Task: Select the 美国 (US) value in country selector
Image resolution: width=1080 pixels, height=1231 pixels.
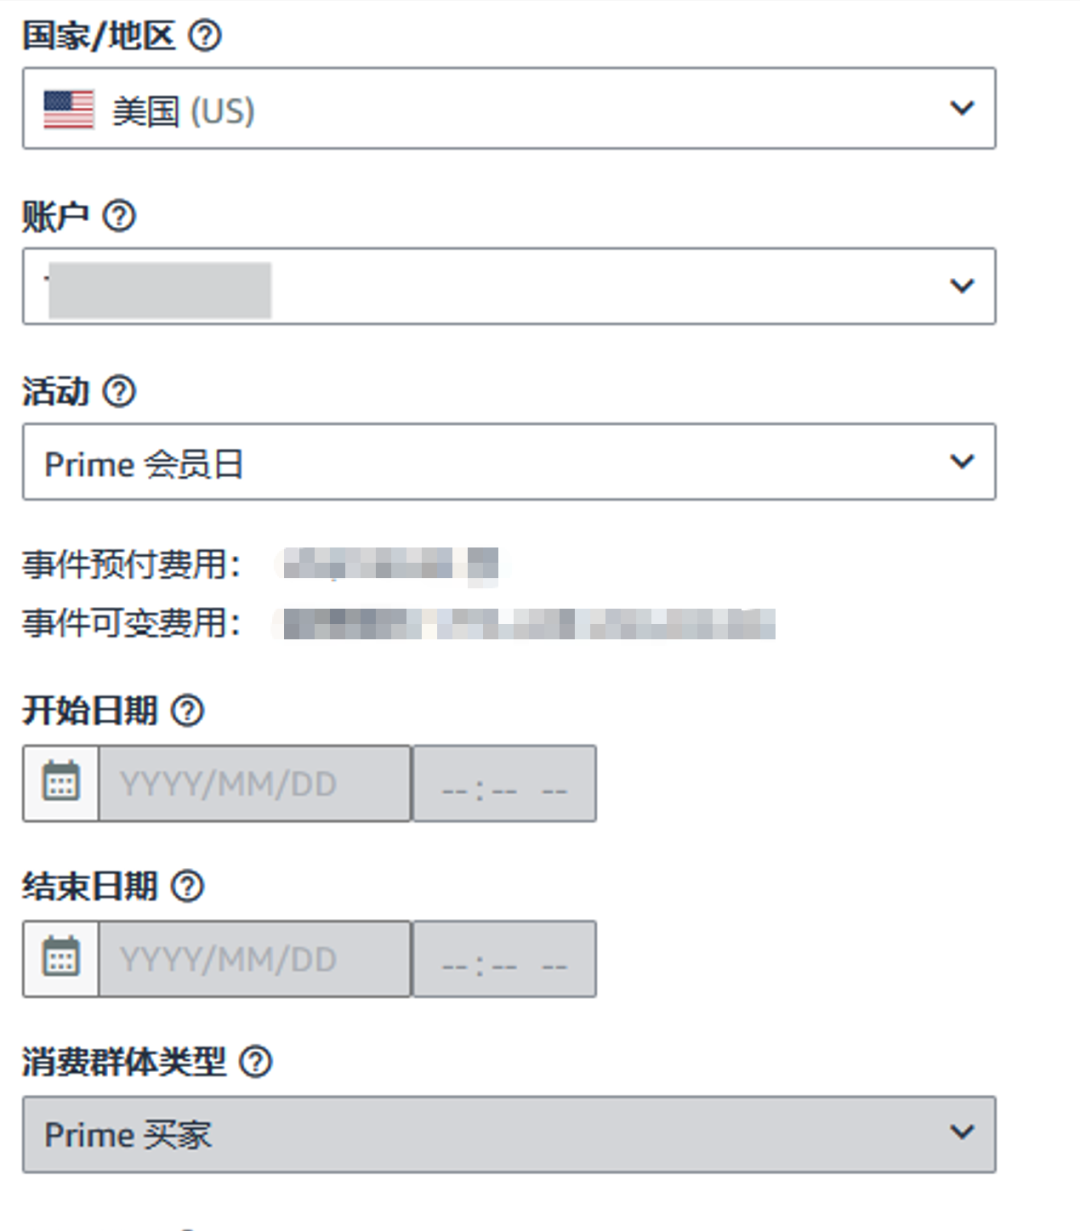Action: pyautogui.click(x=158, y=110)
